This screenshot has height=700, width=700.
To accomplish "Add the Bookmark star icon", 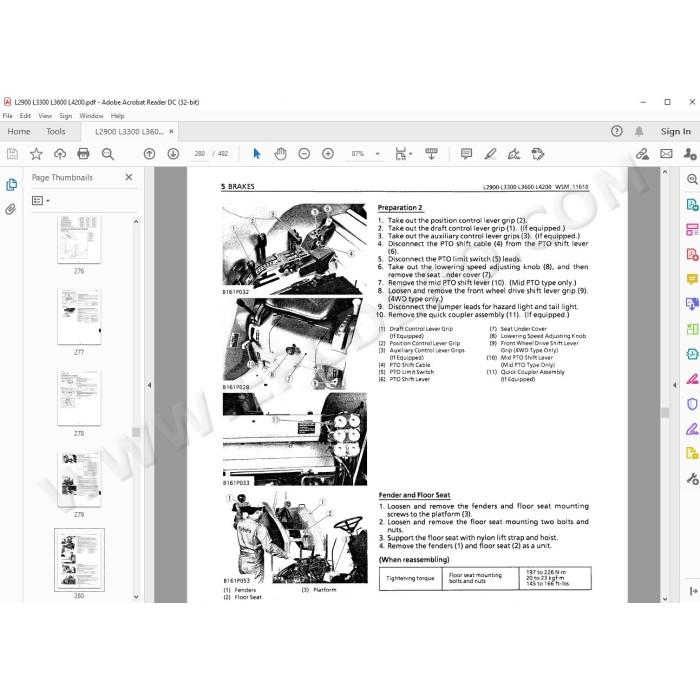I will 36,154.
